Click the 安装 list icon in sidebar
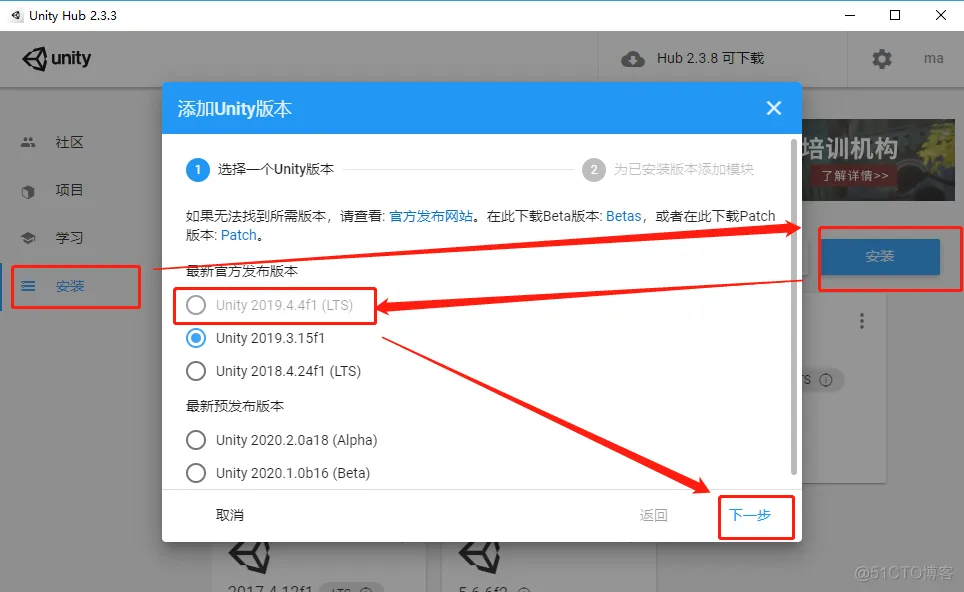Screen dimensions: 964x592 28,286
